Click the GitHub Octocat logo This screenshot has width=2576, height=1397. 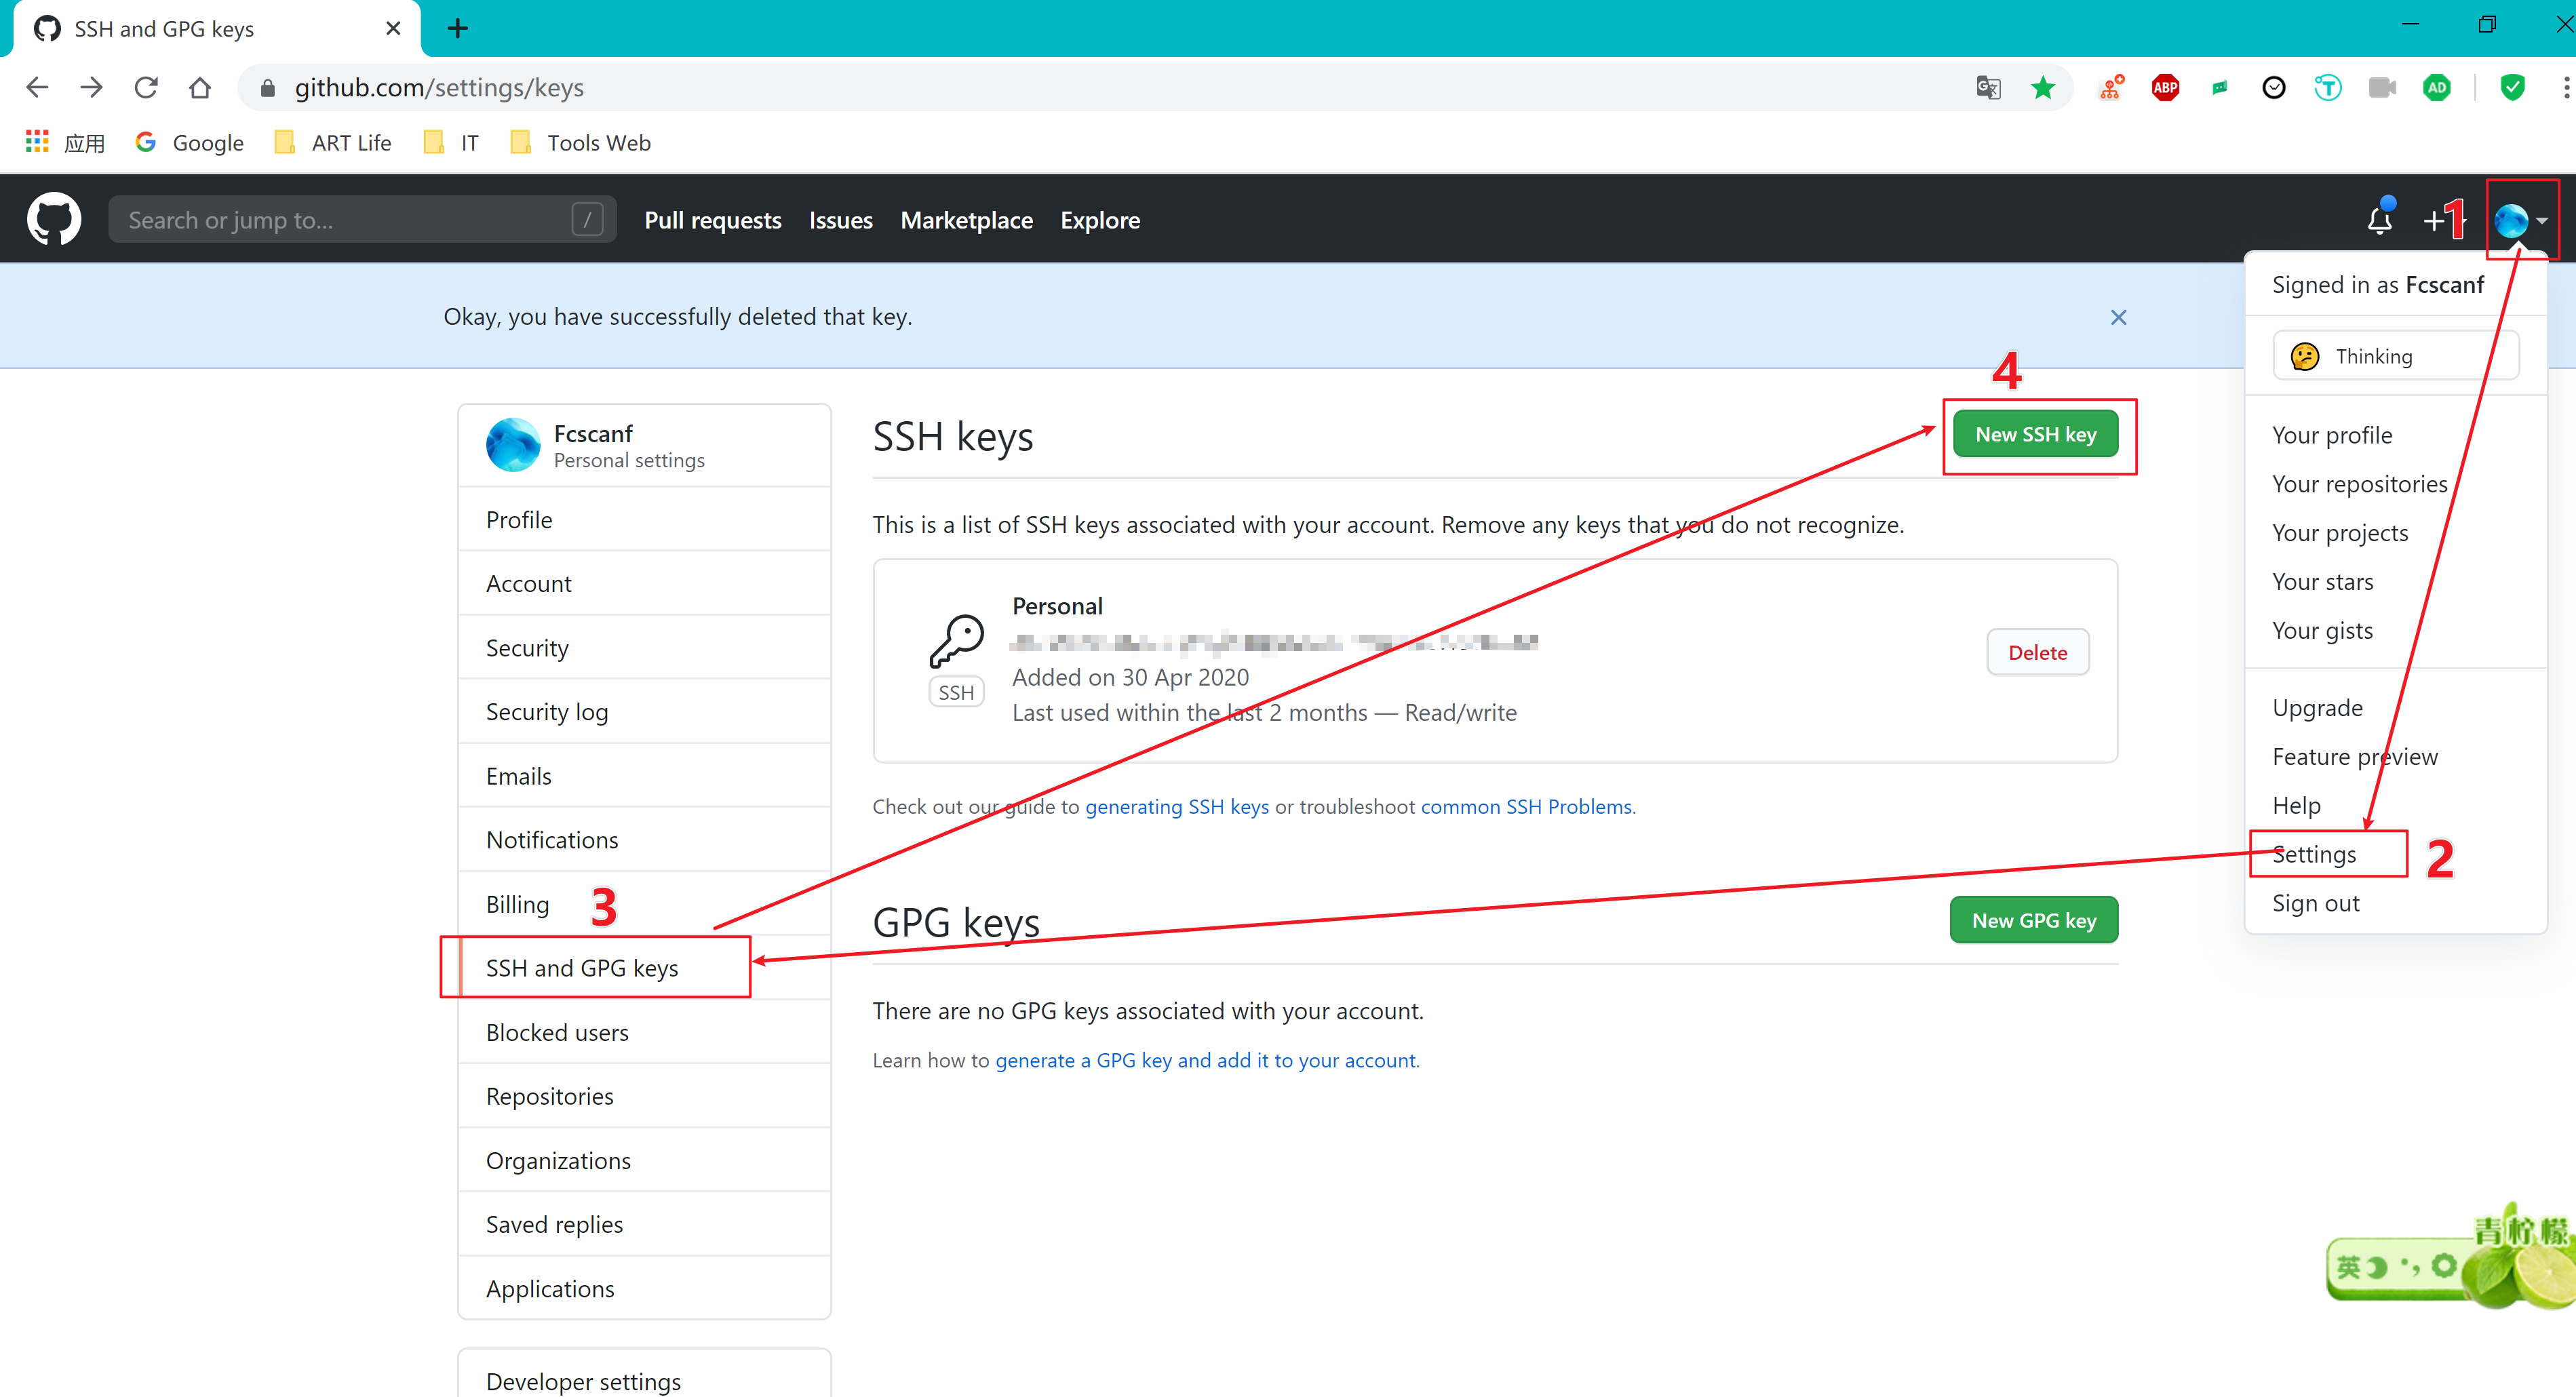coord(54,219)
